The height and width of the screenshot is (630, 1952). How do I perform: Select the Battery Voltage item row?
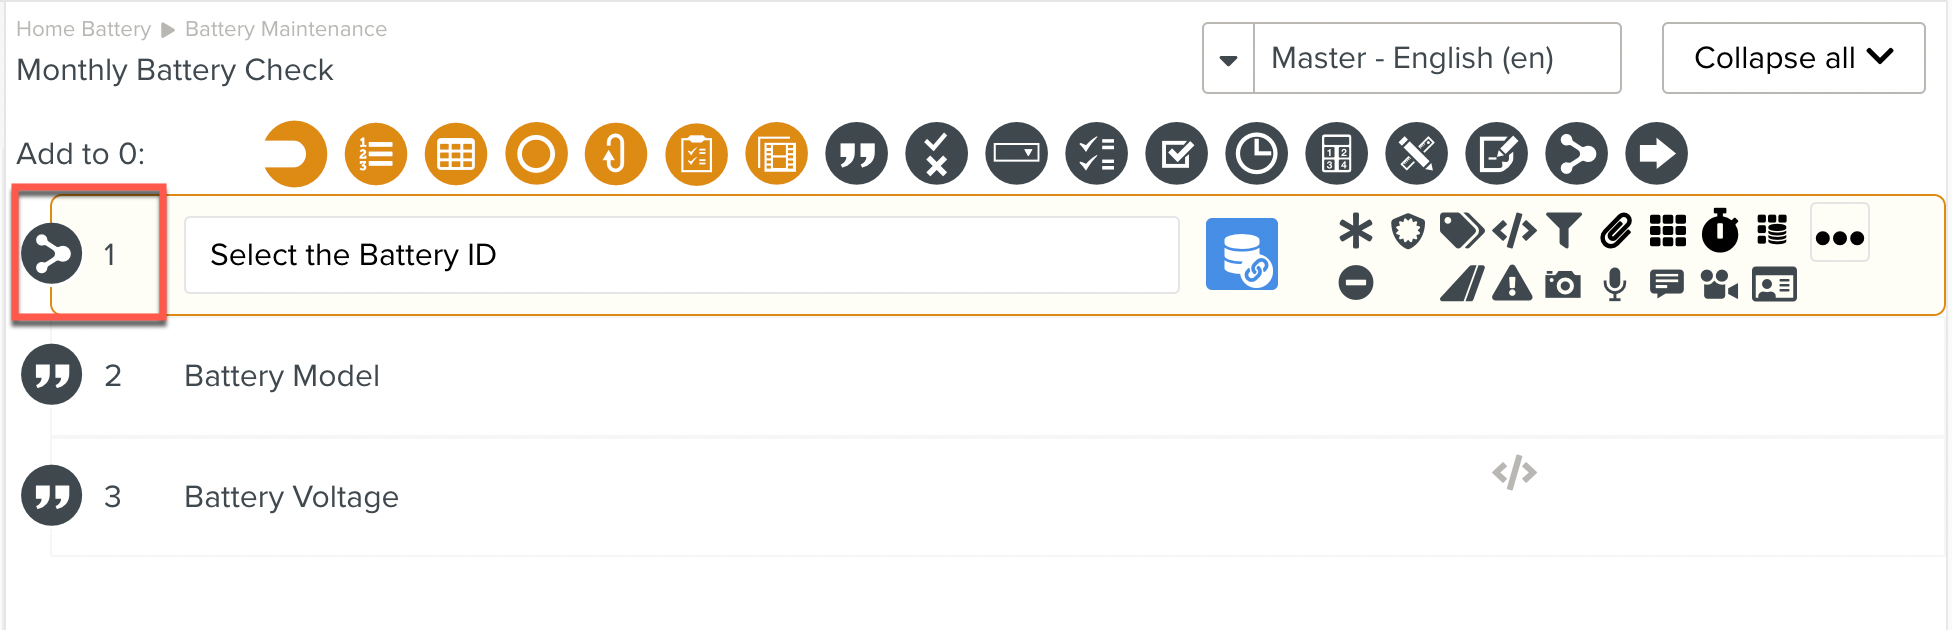click(x=998, y=497)
